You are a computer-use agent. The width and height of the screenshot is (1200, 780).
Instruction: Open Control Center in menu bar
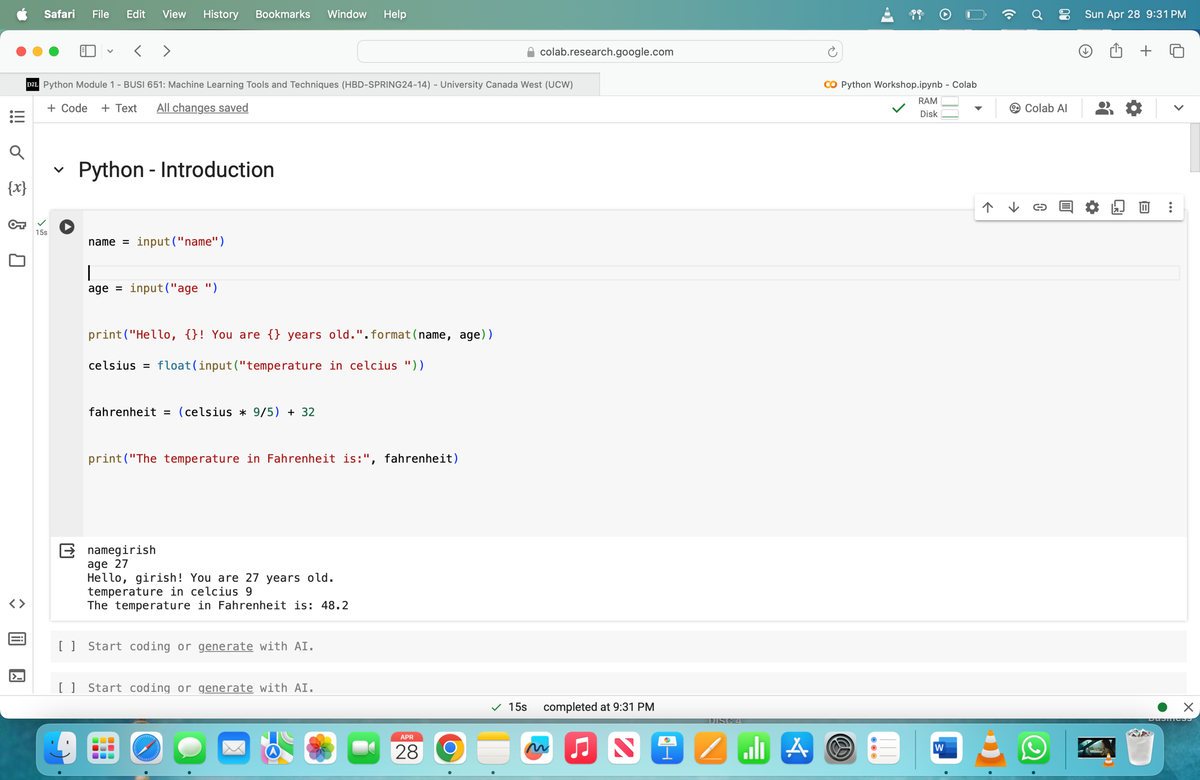(1063, 14)
